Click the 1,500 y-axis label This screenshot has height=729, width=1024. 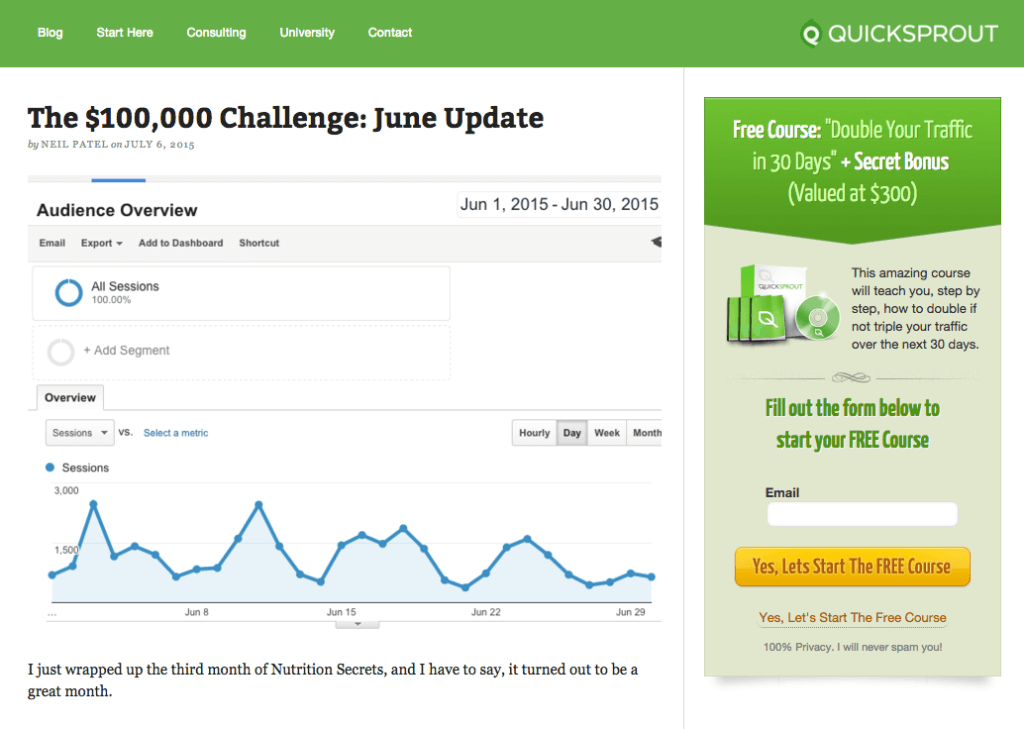(x=66, y=550)
